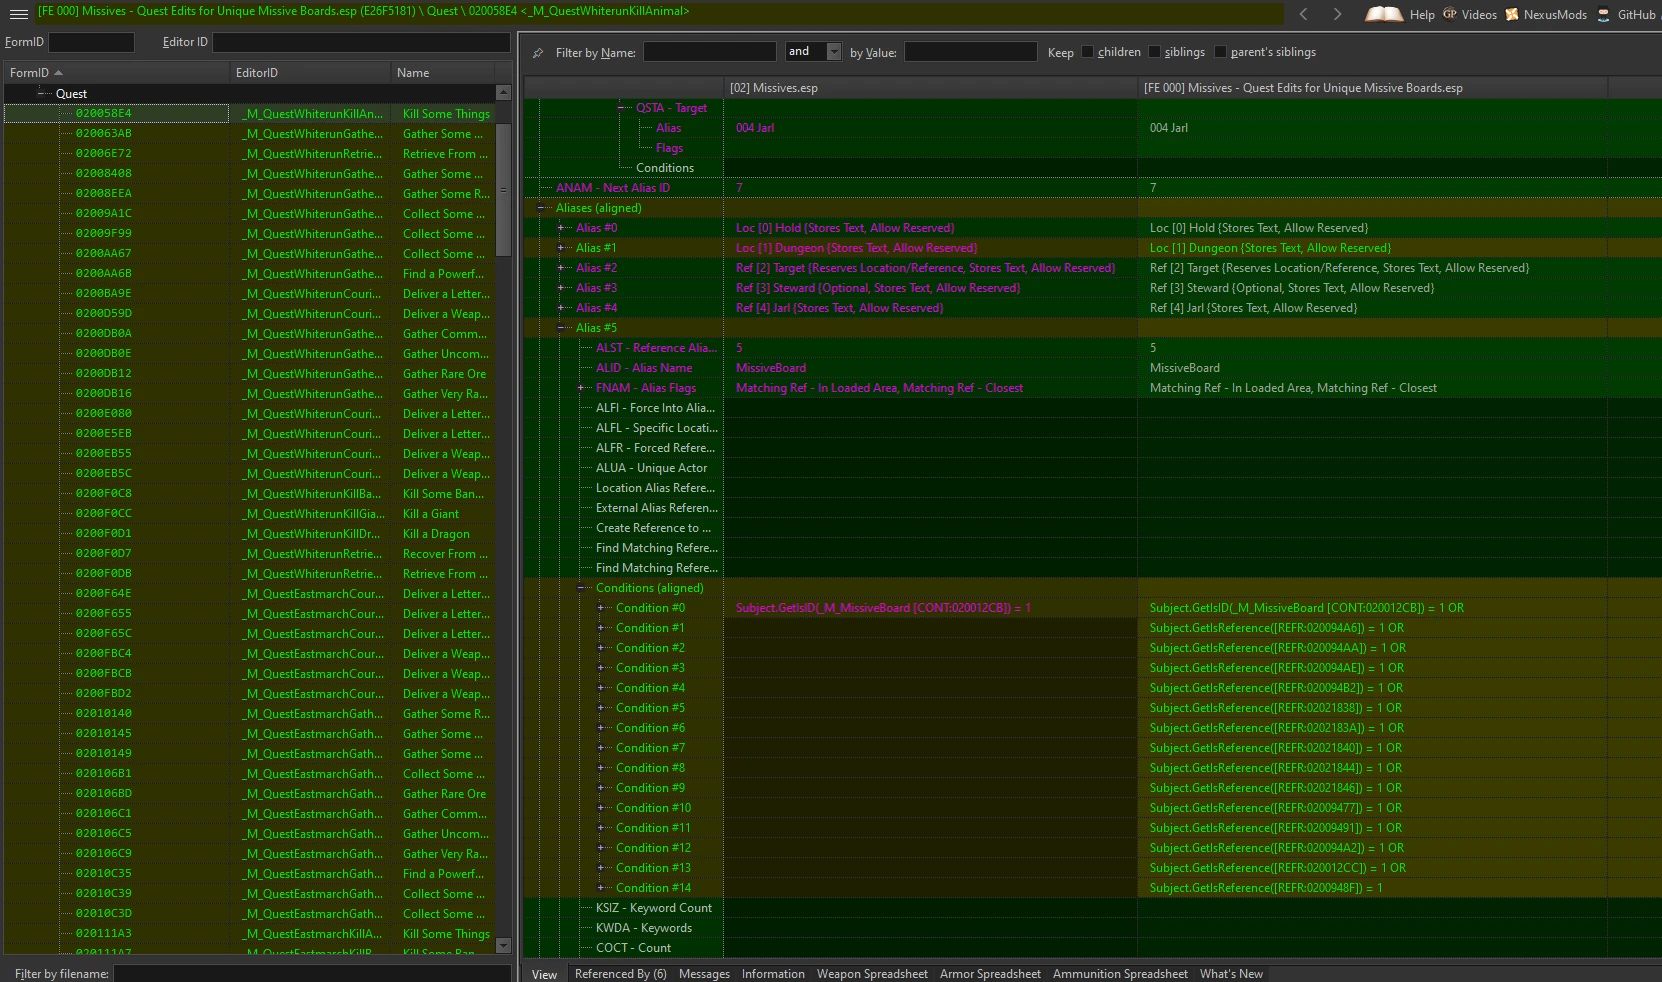Enable the Keep children checkbox
This screenshot has width=1662, height=982.
coord(1087,52)
